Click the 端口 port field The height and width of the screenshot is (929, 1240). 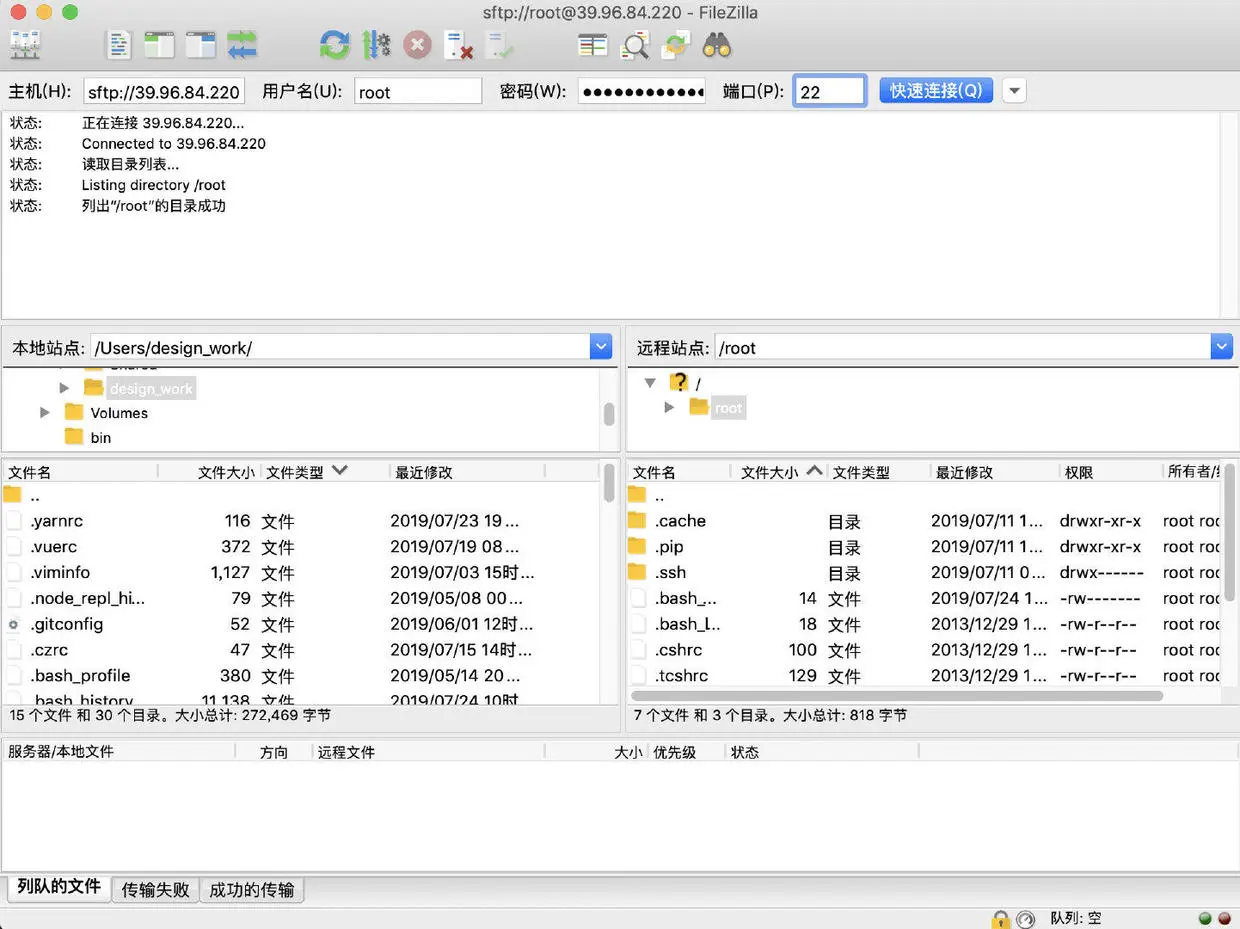(830, 92)
